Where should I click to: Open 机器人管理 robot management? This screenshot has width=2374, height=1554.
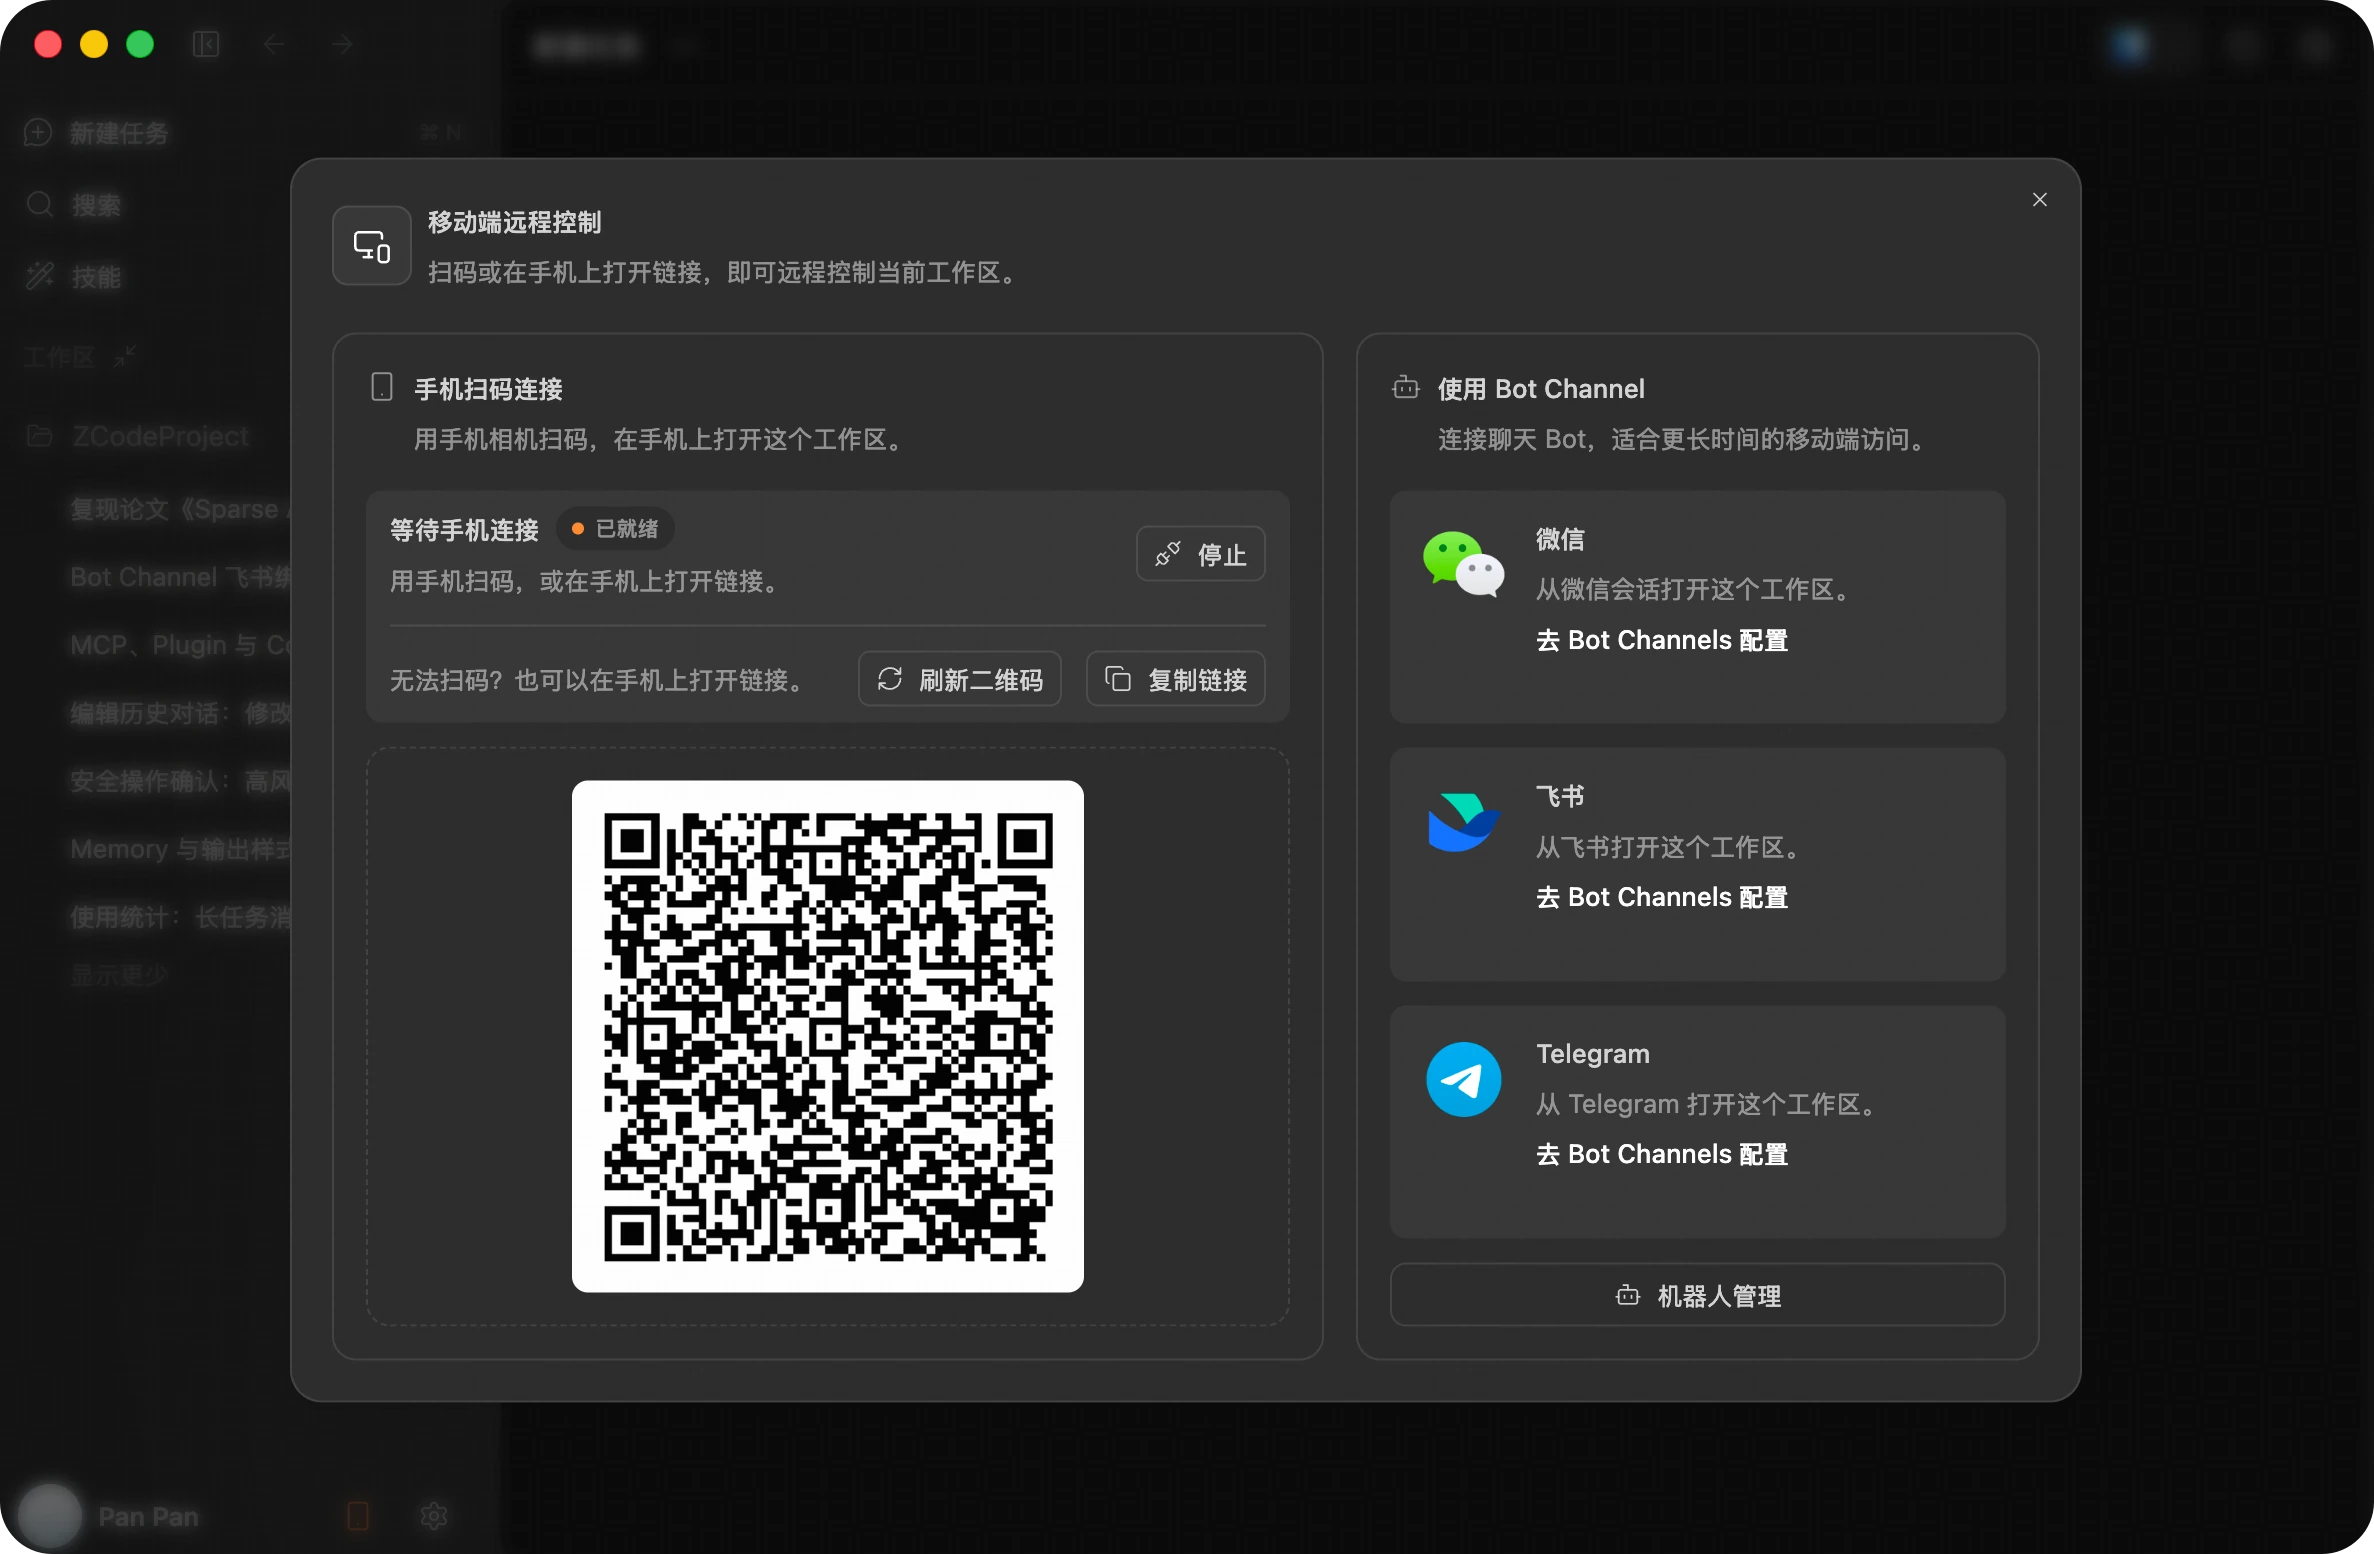coord(1697,1295)
